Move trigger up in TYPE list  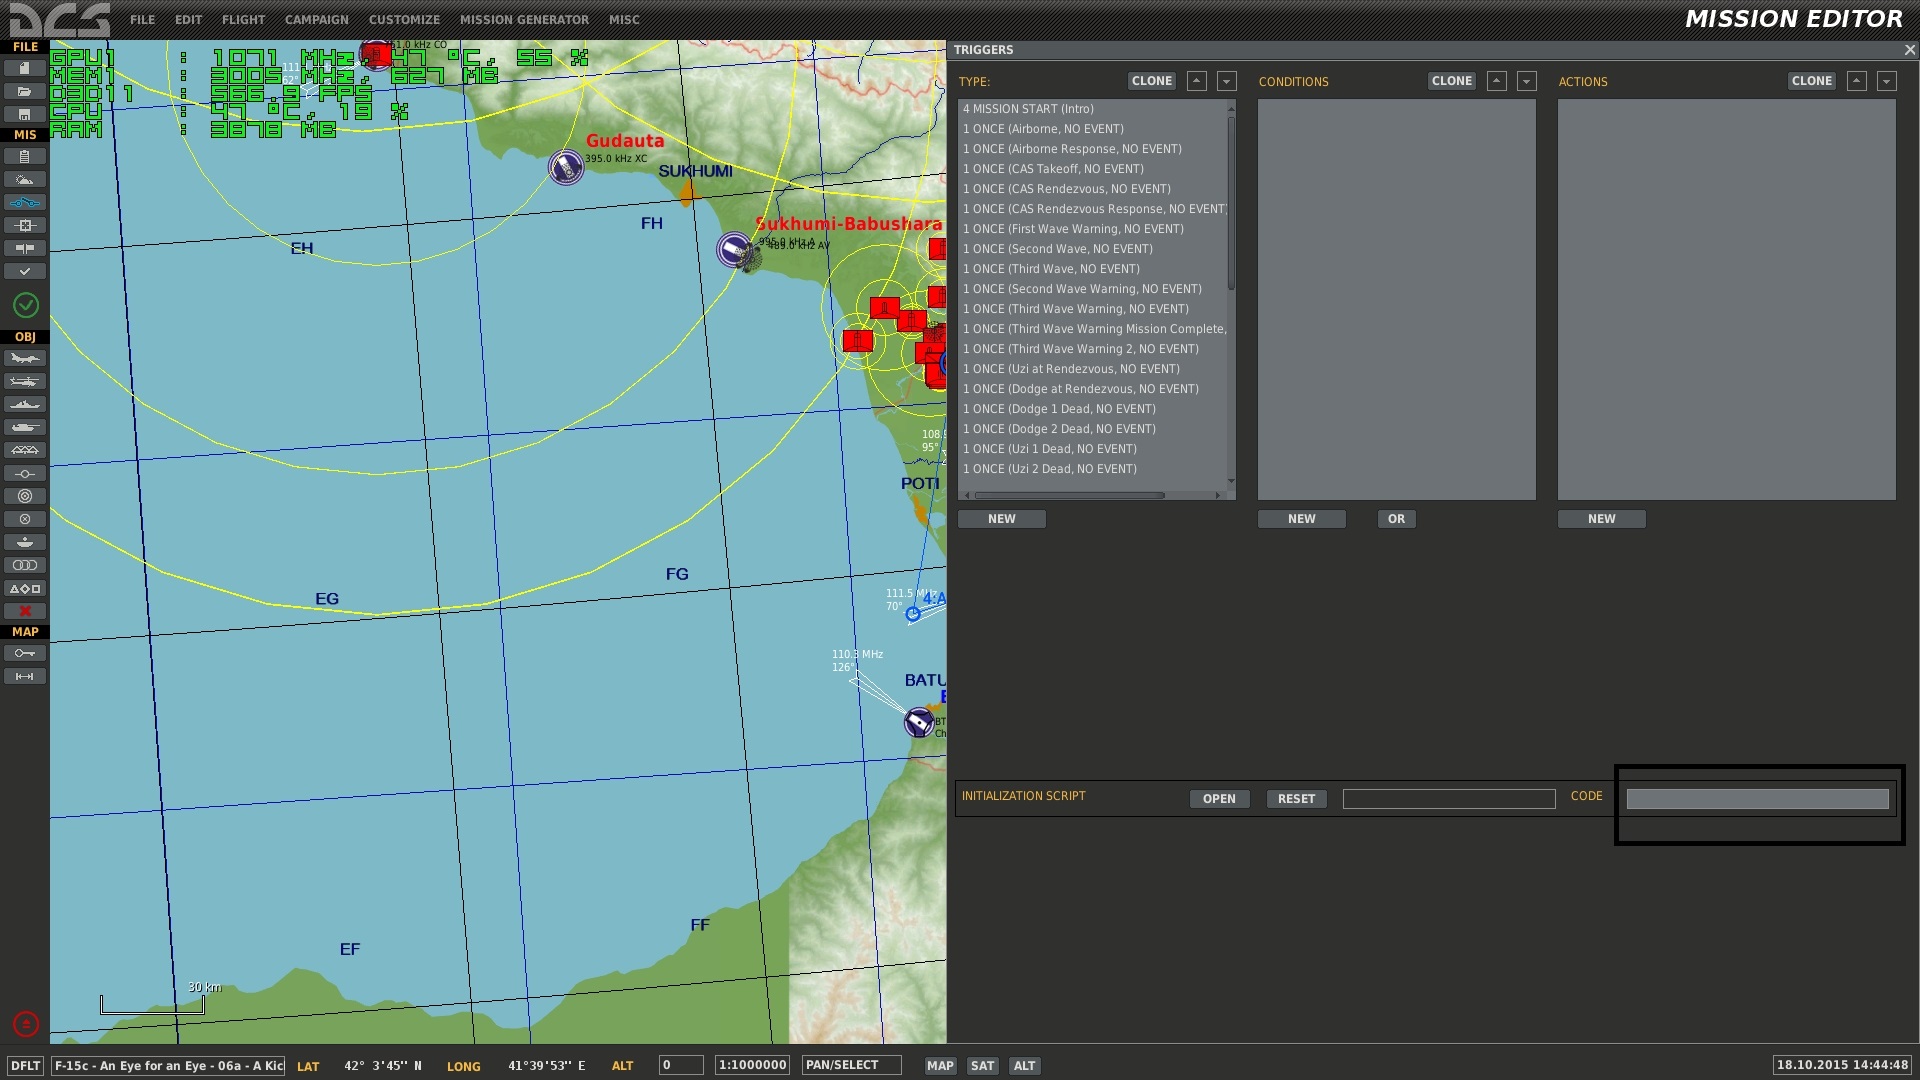[x=1196, y=81]
